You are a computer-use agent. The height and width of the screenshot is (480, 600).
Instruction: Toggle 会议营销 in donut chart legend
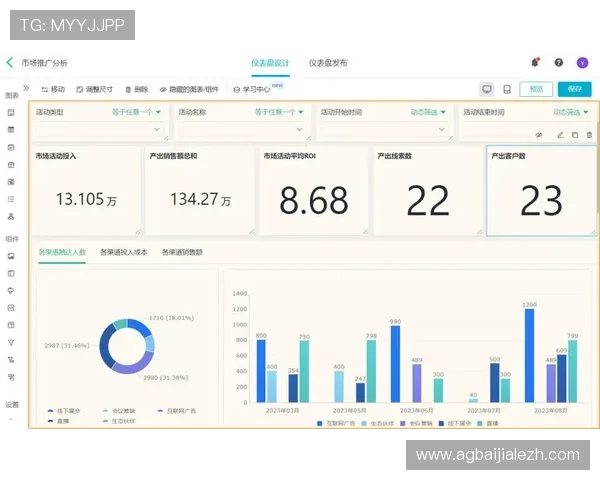119,411
